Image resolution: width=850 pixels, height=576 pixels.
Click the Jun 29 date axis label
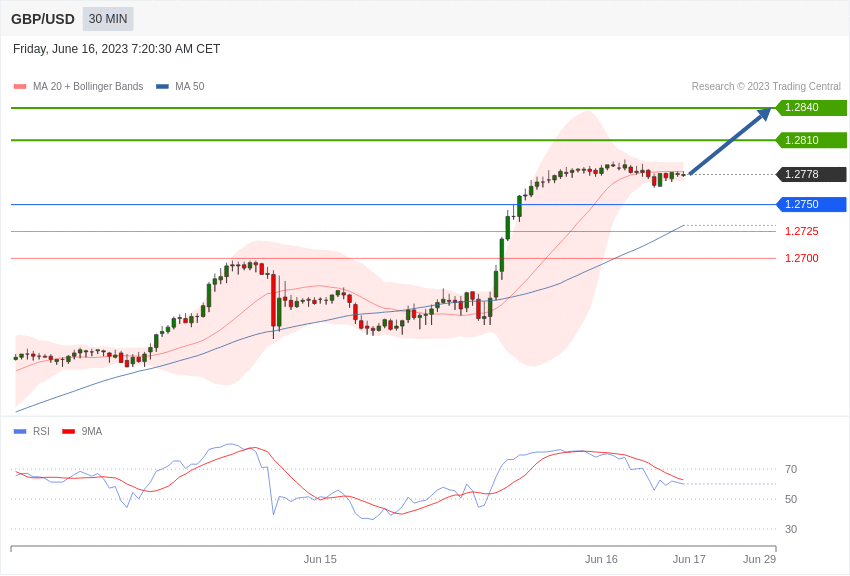pyautogui.click(x=759, y=559)
